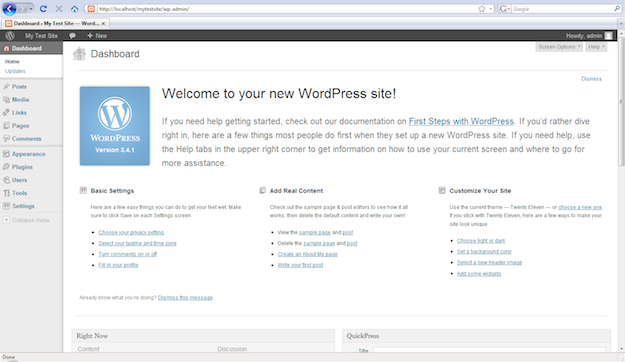Collapse the sidebar with Collapse menu
Viewport: 625px width, 362px height.
pos(26,220)
